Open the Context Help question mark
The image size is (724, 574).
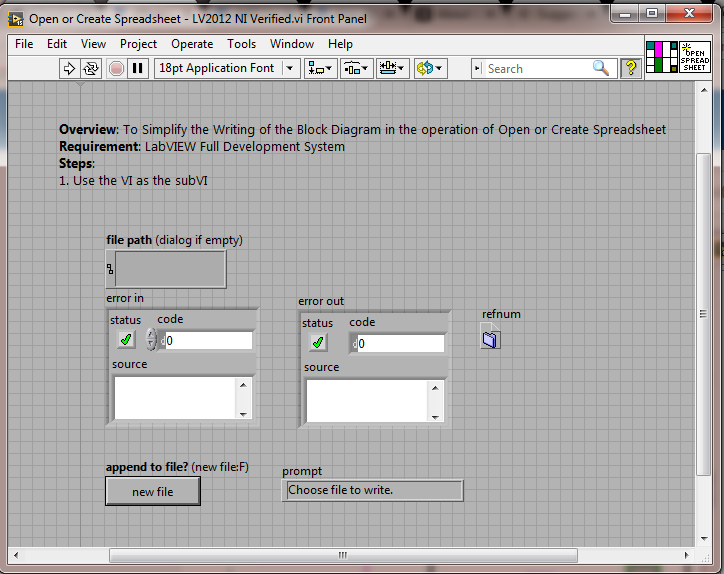click(x=631, y=68)
